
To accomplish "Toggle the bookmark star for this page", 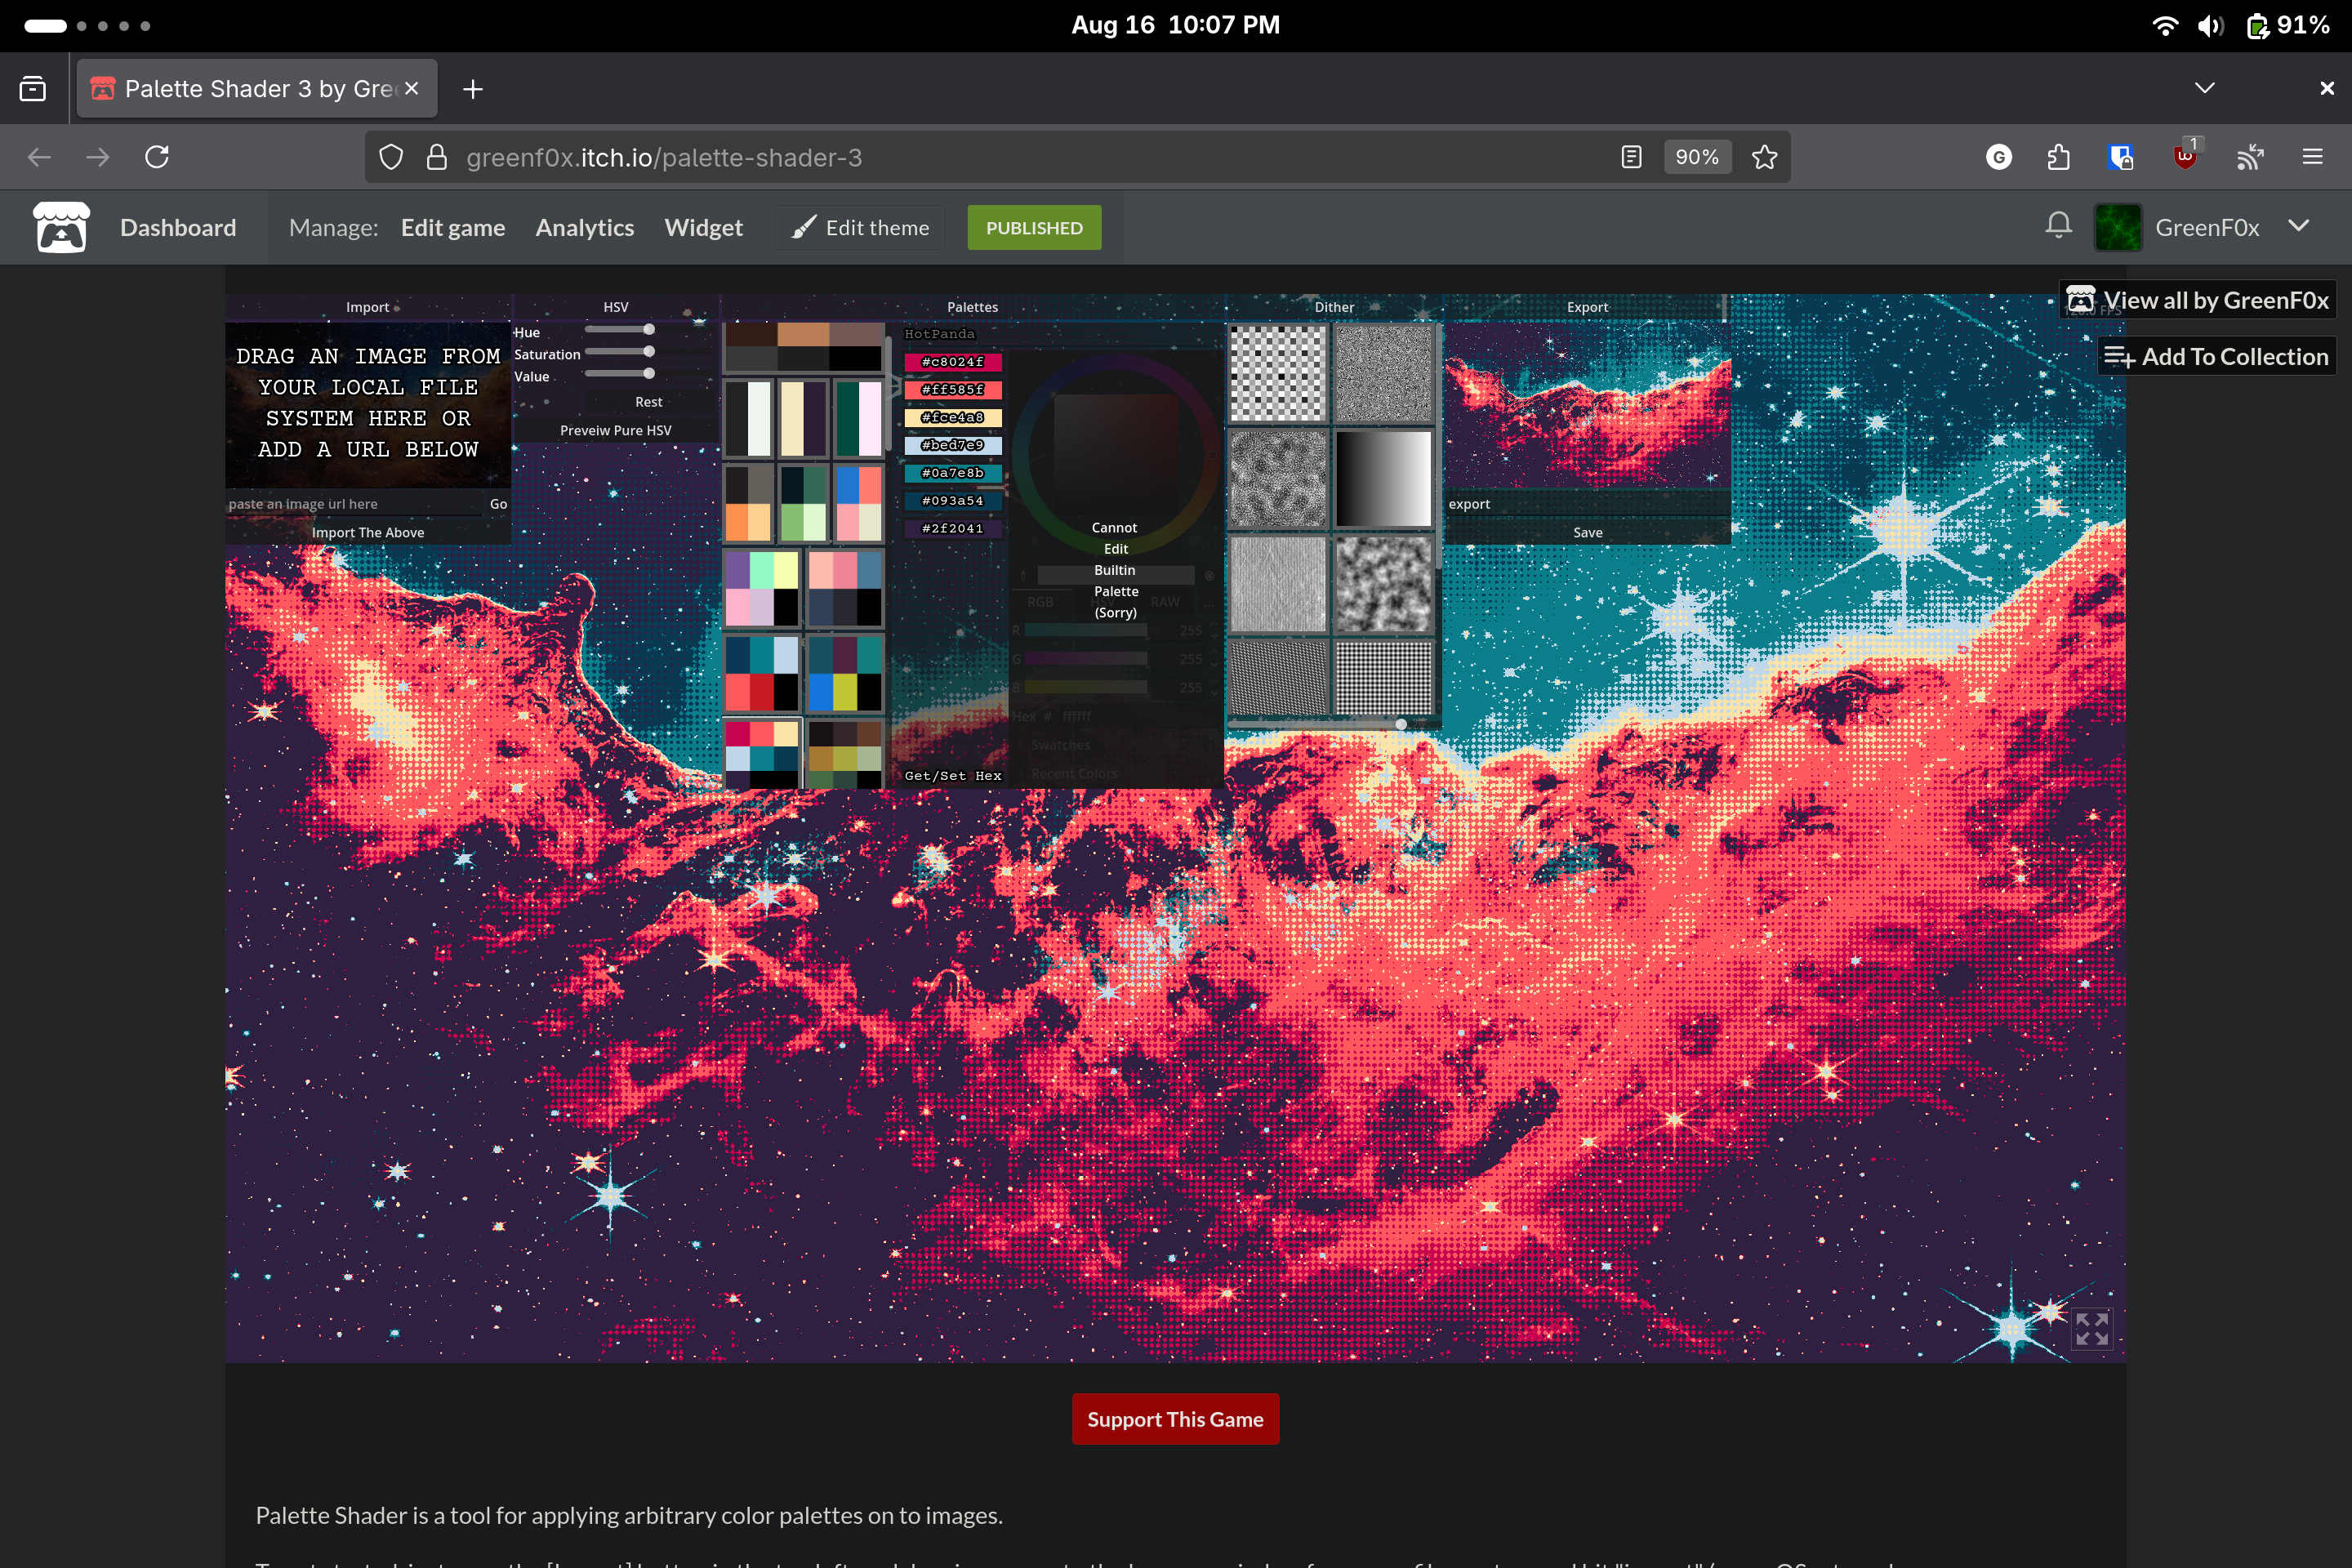I will point(1764,156).
